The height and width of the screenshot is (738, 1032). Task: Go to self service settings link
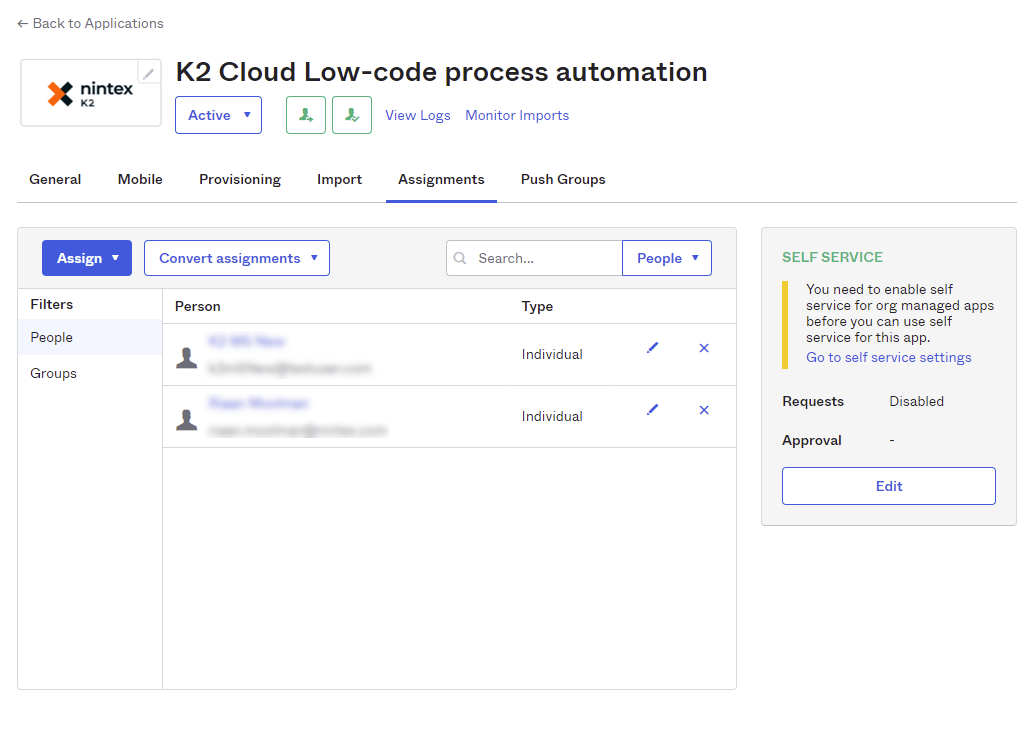(889, 358)
